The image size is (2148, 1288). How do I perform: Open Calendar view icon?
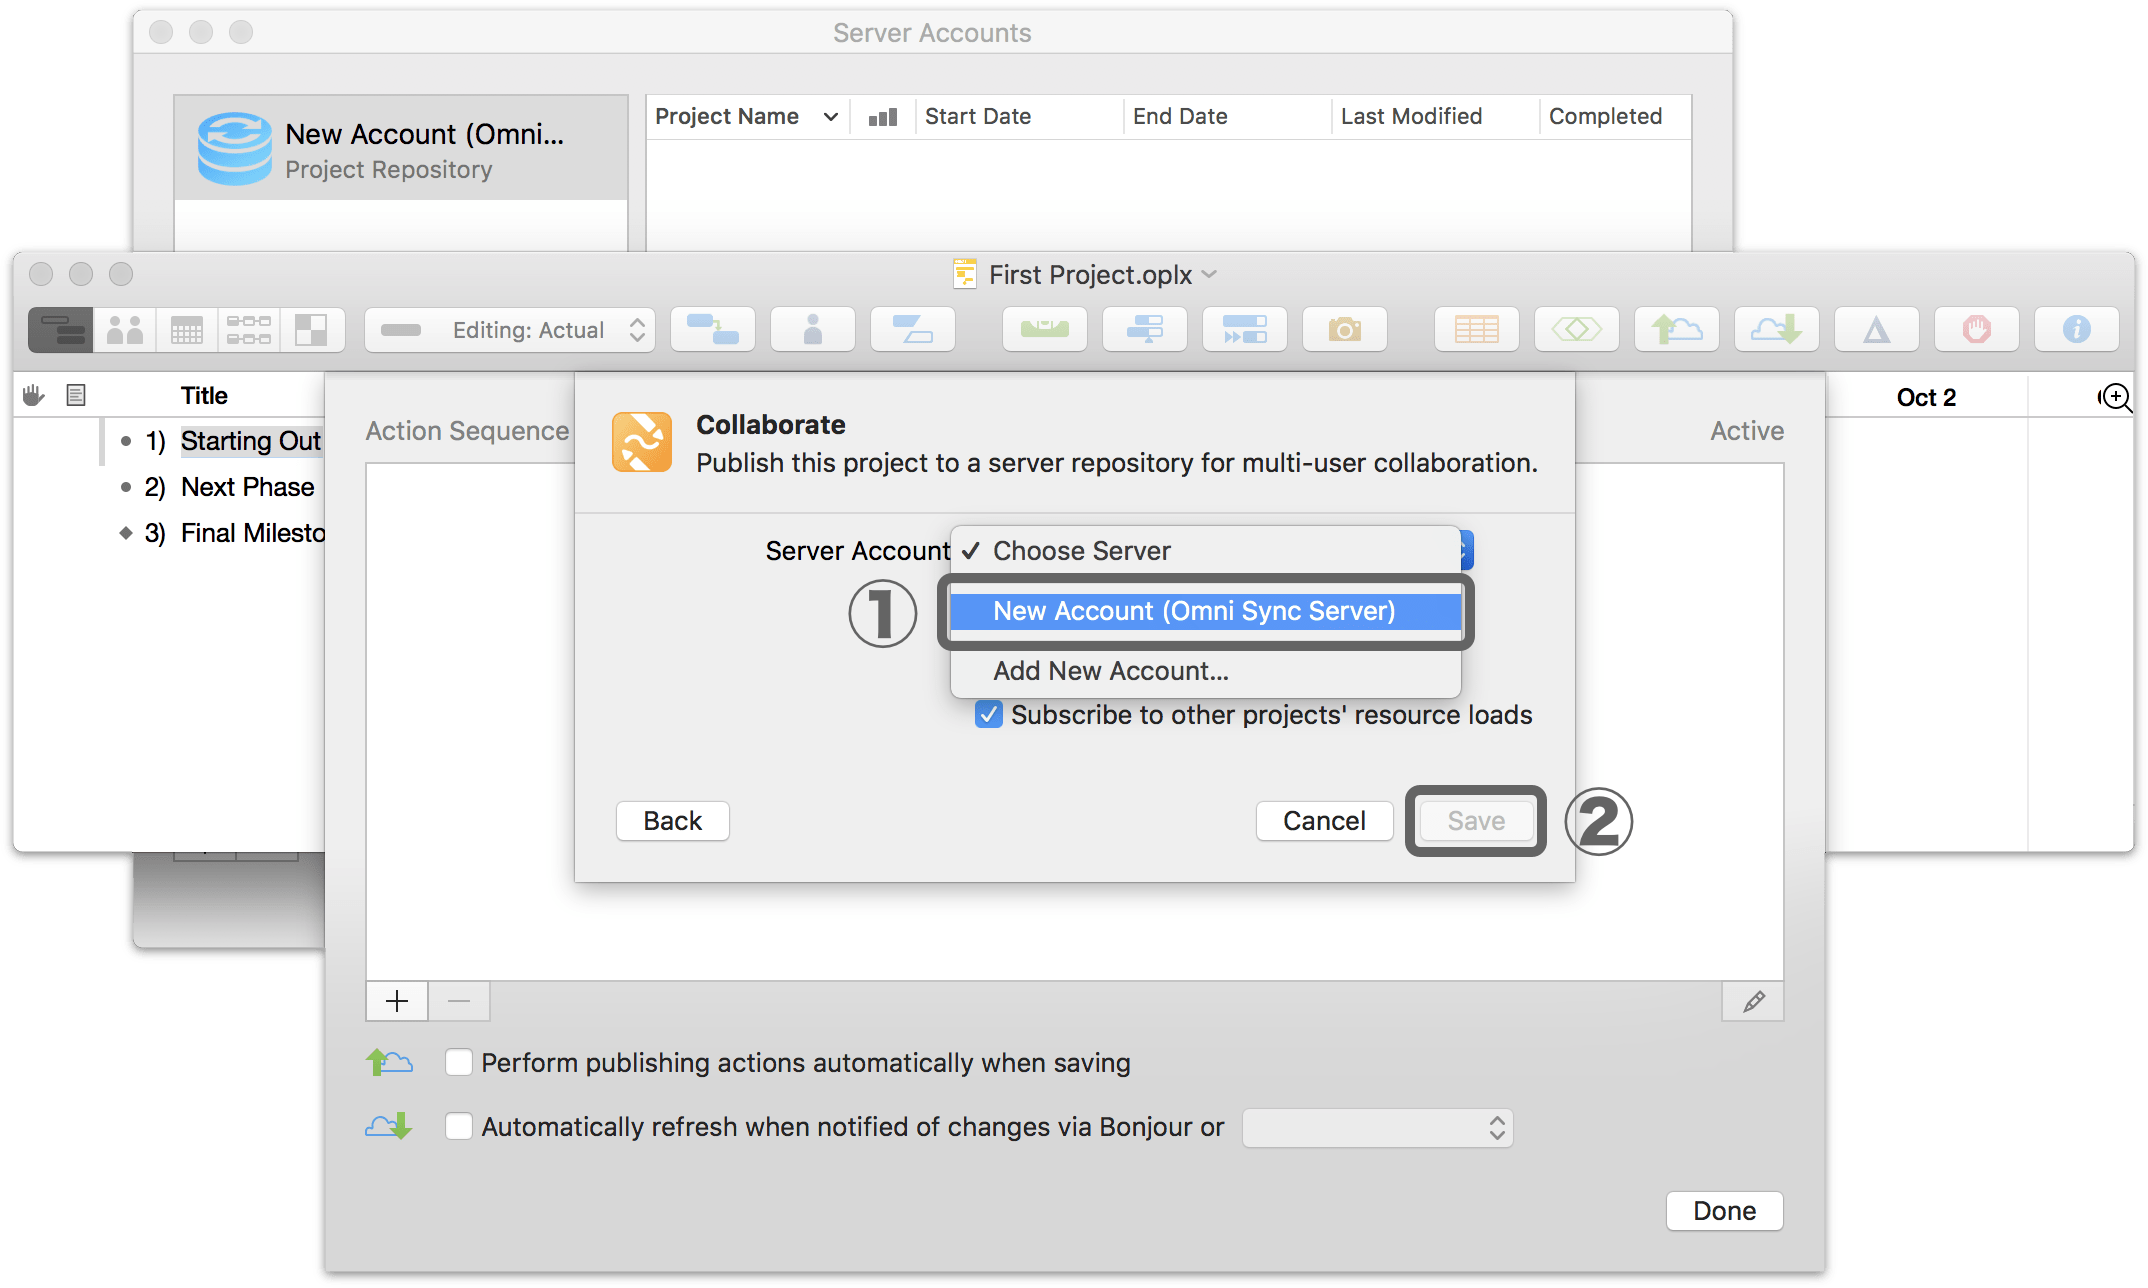coord(187,330)
